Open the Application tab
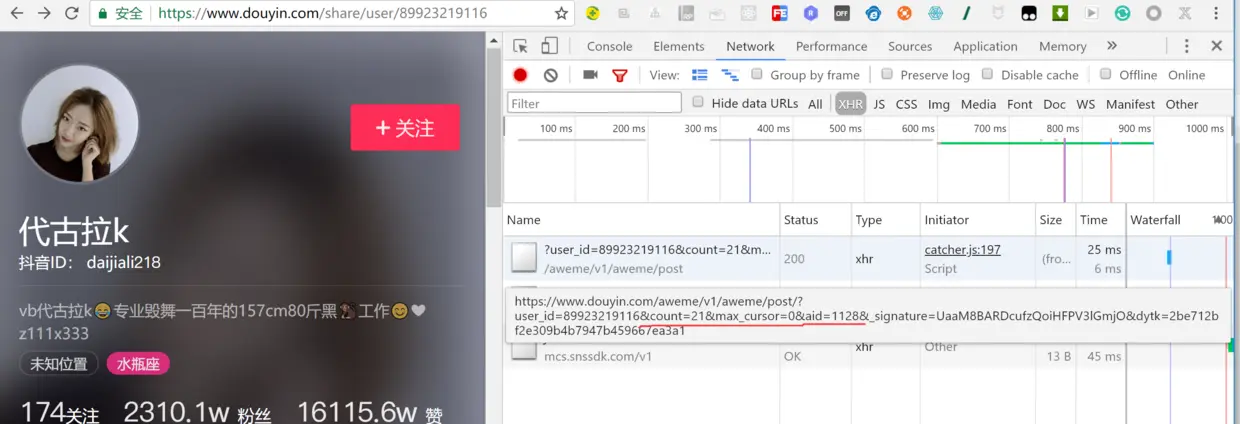Screen dimensions: 1240x424 tap(985, 46)
